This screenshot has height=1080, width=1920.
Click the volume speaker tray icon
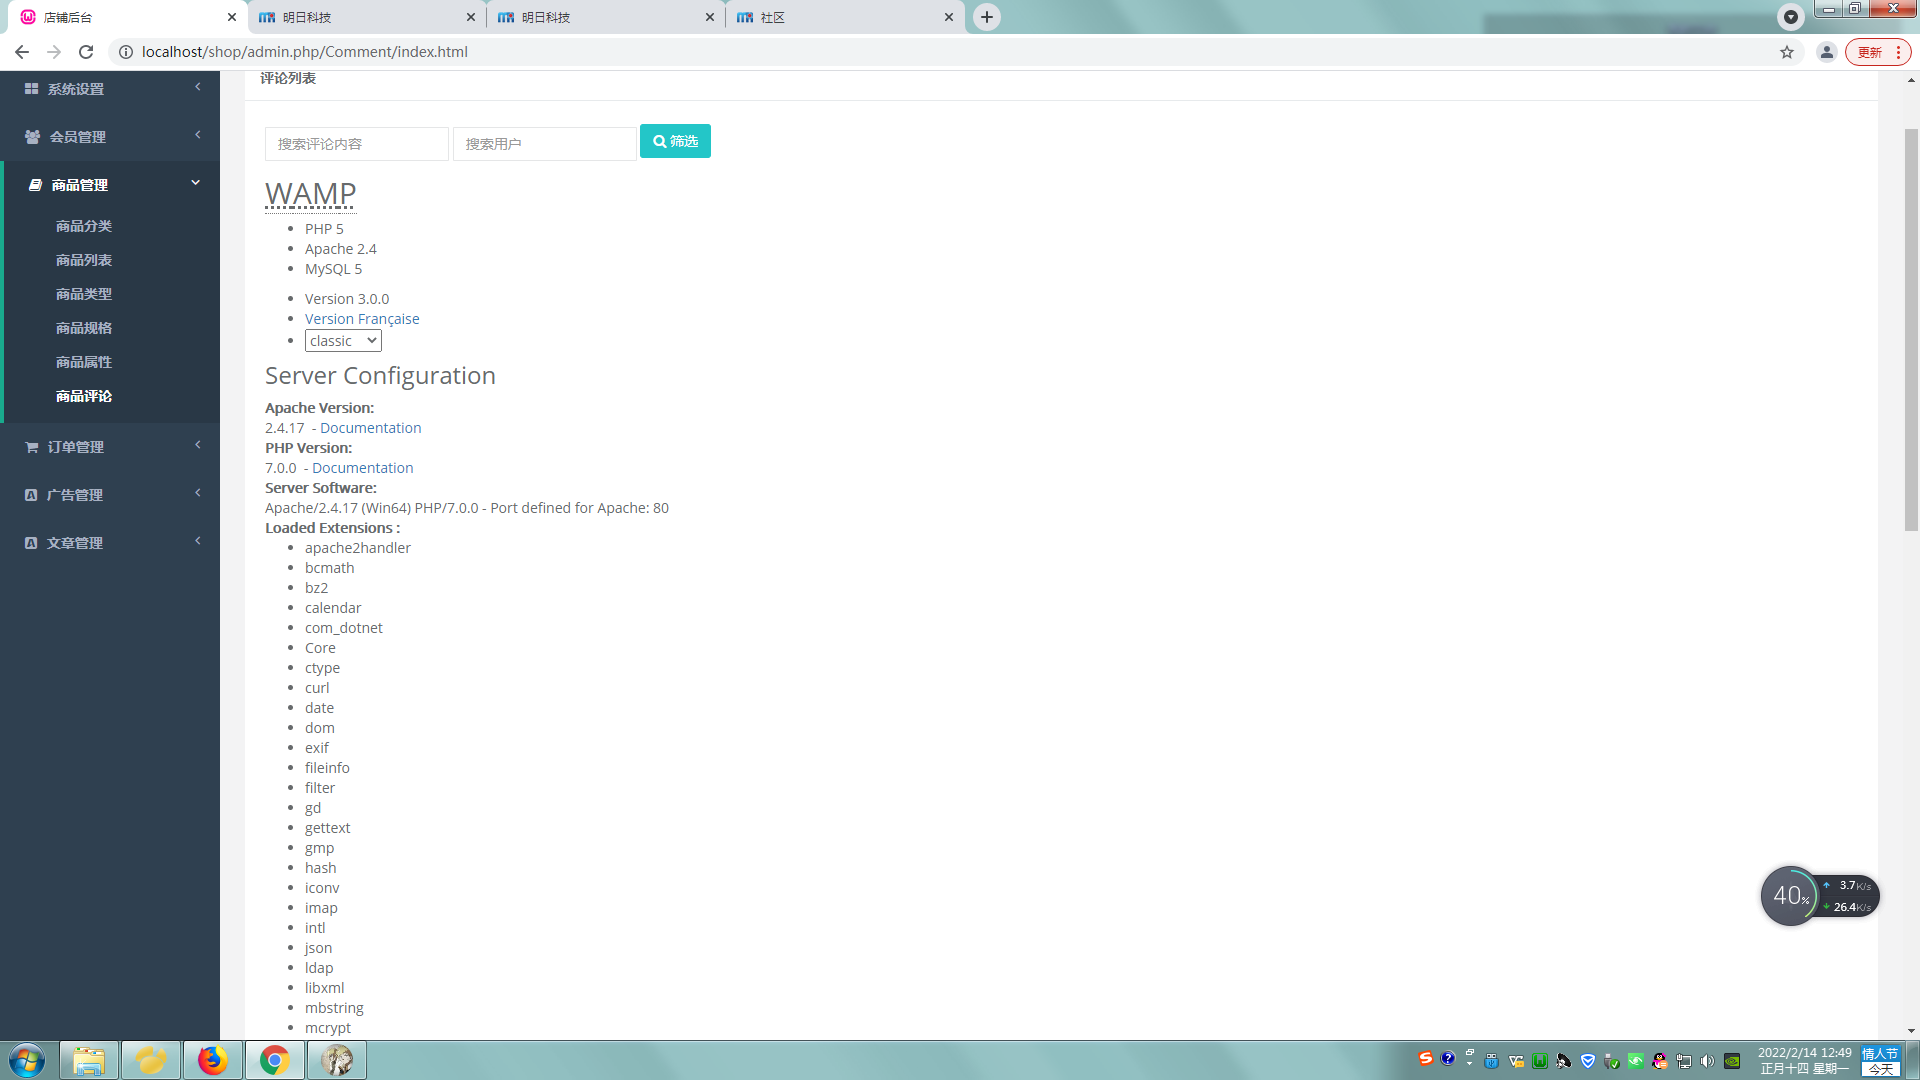[x=1708, y=1062]
